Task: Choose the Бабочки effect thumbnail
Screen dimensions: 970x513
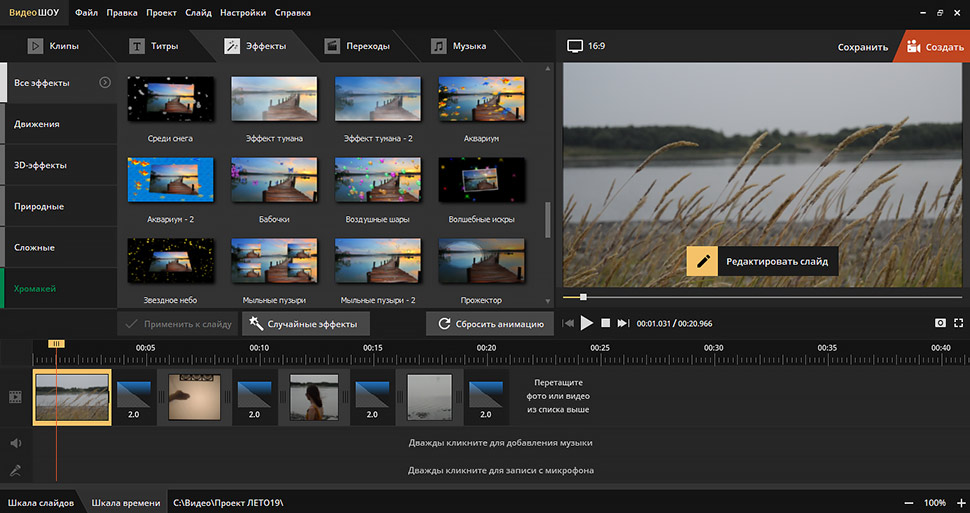Action: tap(274, 179)
